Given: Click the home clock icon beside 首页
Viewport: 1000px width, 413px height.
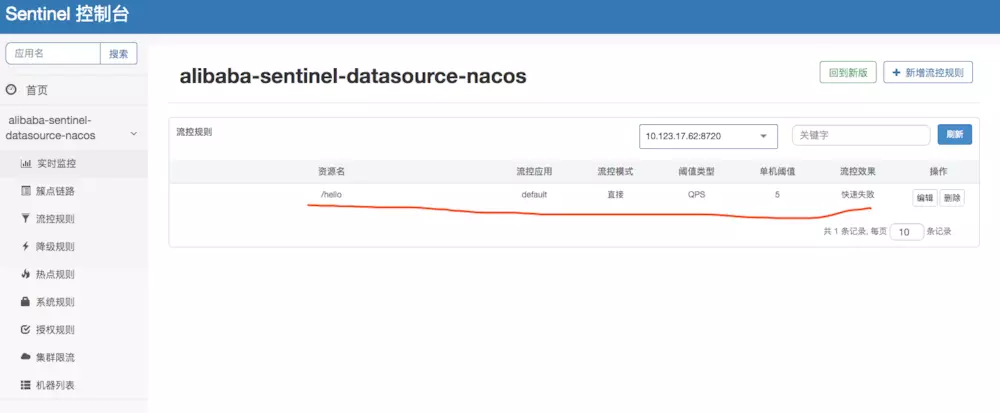Looking at the screenshot, I should click(x=11, y=91).
